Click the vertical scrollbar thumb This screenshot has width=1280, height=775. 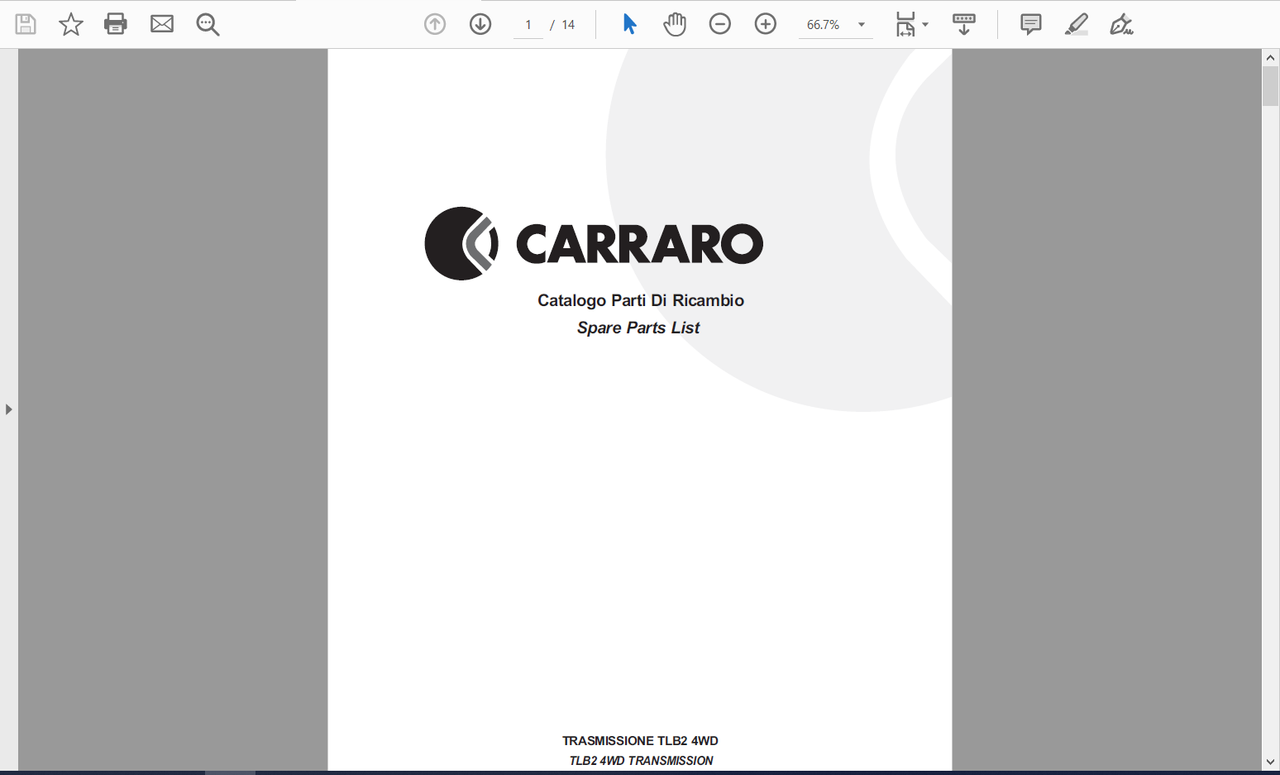[x=1270, y=85]
